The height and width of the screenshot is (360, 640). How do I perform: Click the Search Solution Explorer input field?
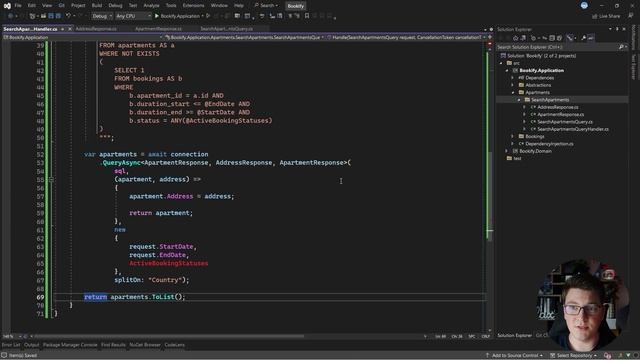(557, 47)
